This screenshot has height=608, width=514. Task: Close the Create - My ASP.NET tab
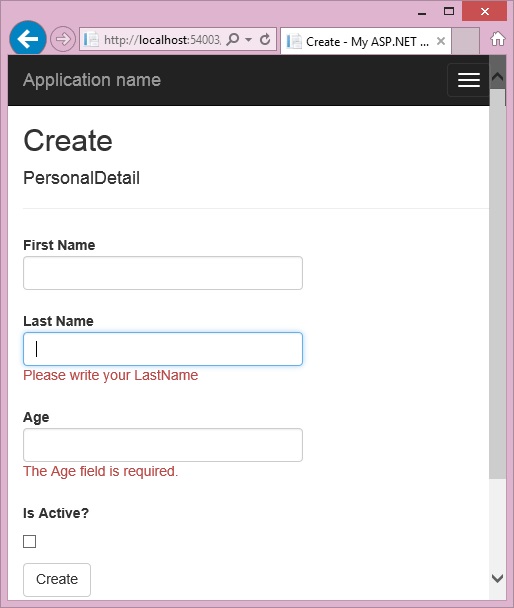pos(441,41)
